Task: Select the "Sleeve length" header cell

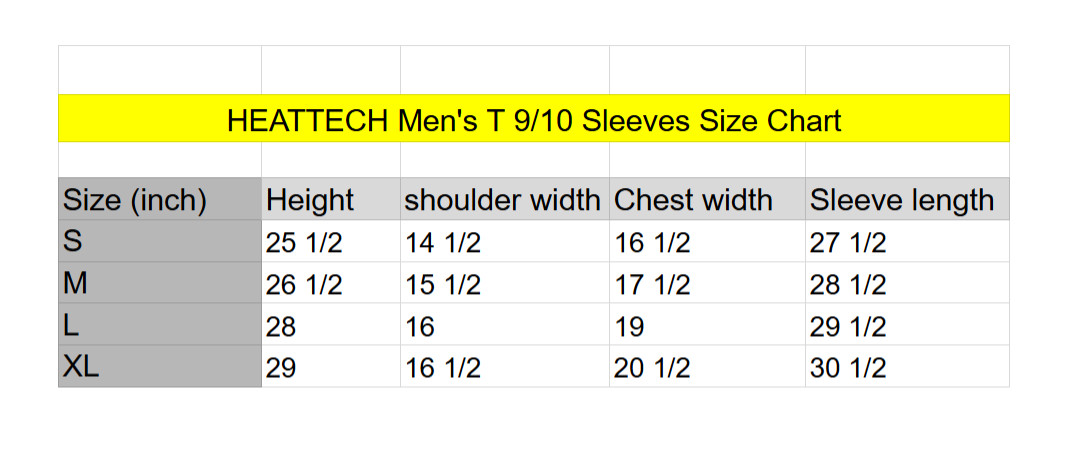Action: tap(906, 200)
